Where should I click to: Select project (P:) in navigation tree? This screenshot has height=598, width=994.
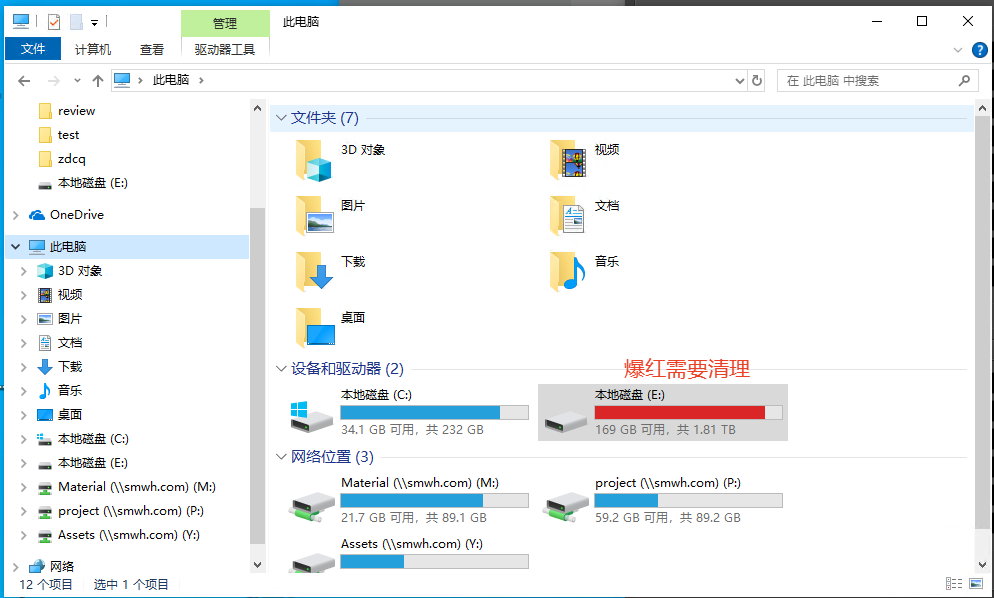pyautogui.click(x=130, y=511)
